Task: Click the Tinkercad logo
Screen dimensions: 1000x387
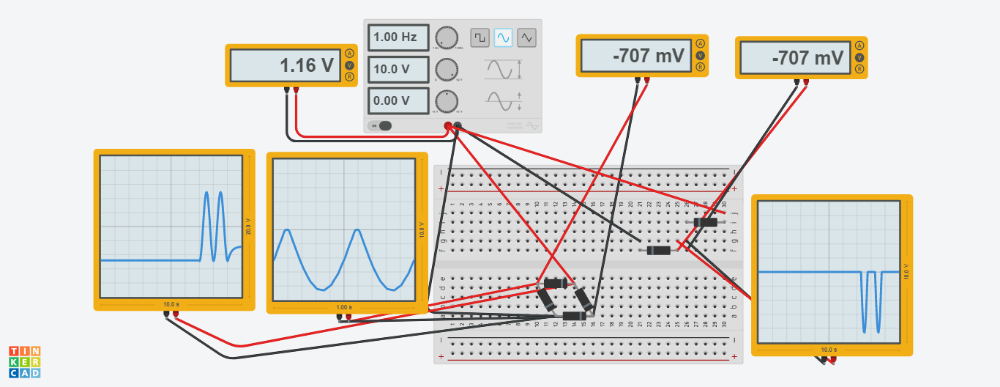Action: coord(25,361)
